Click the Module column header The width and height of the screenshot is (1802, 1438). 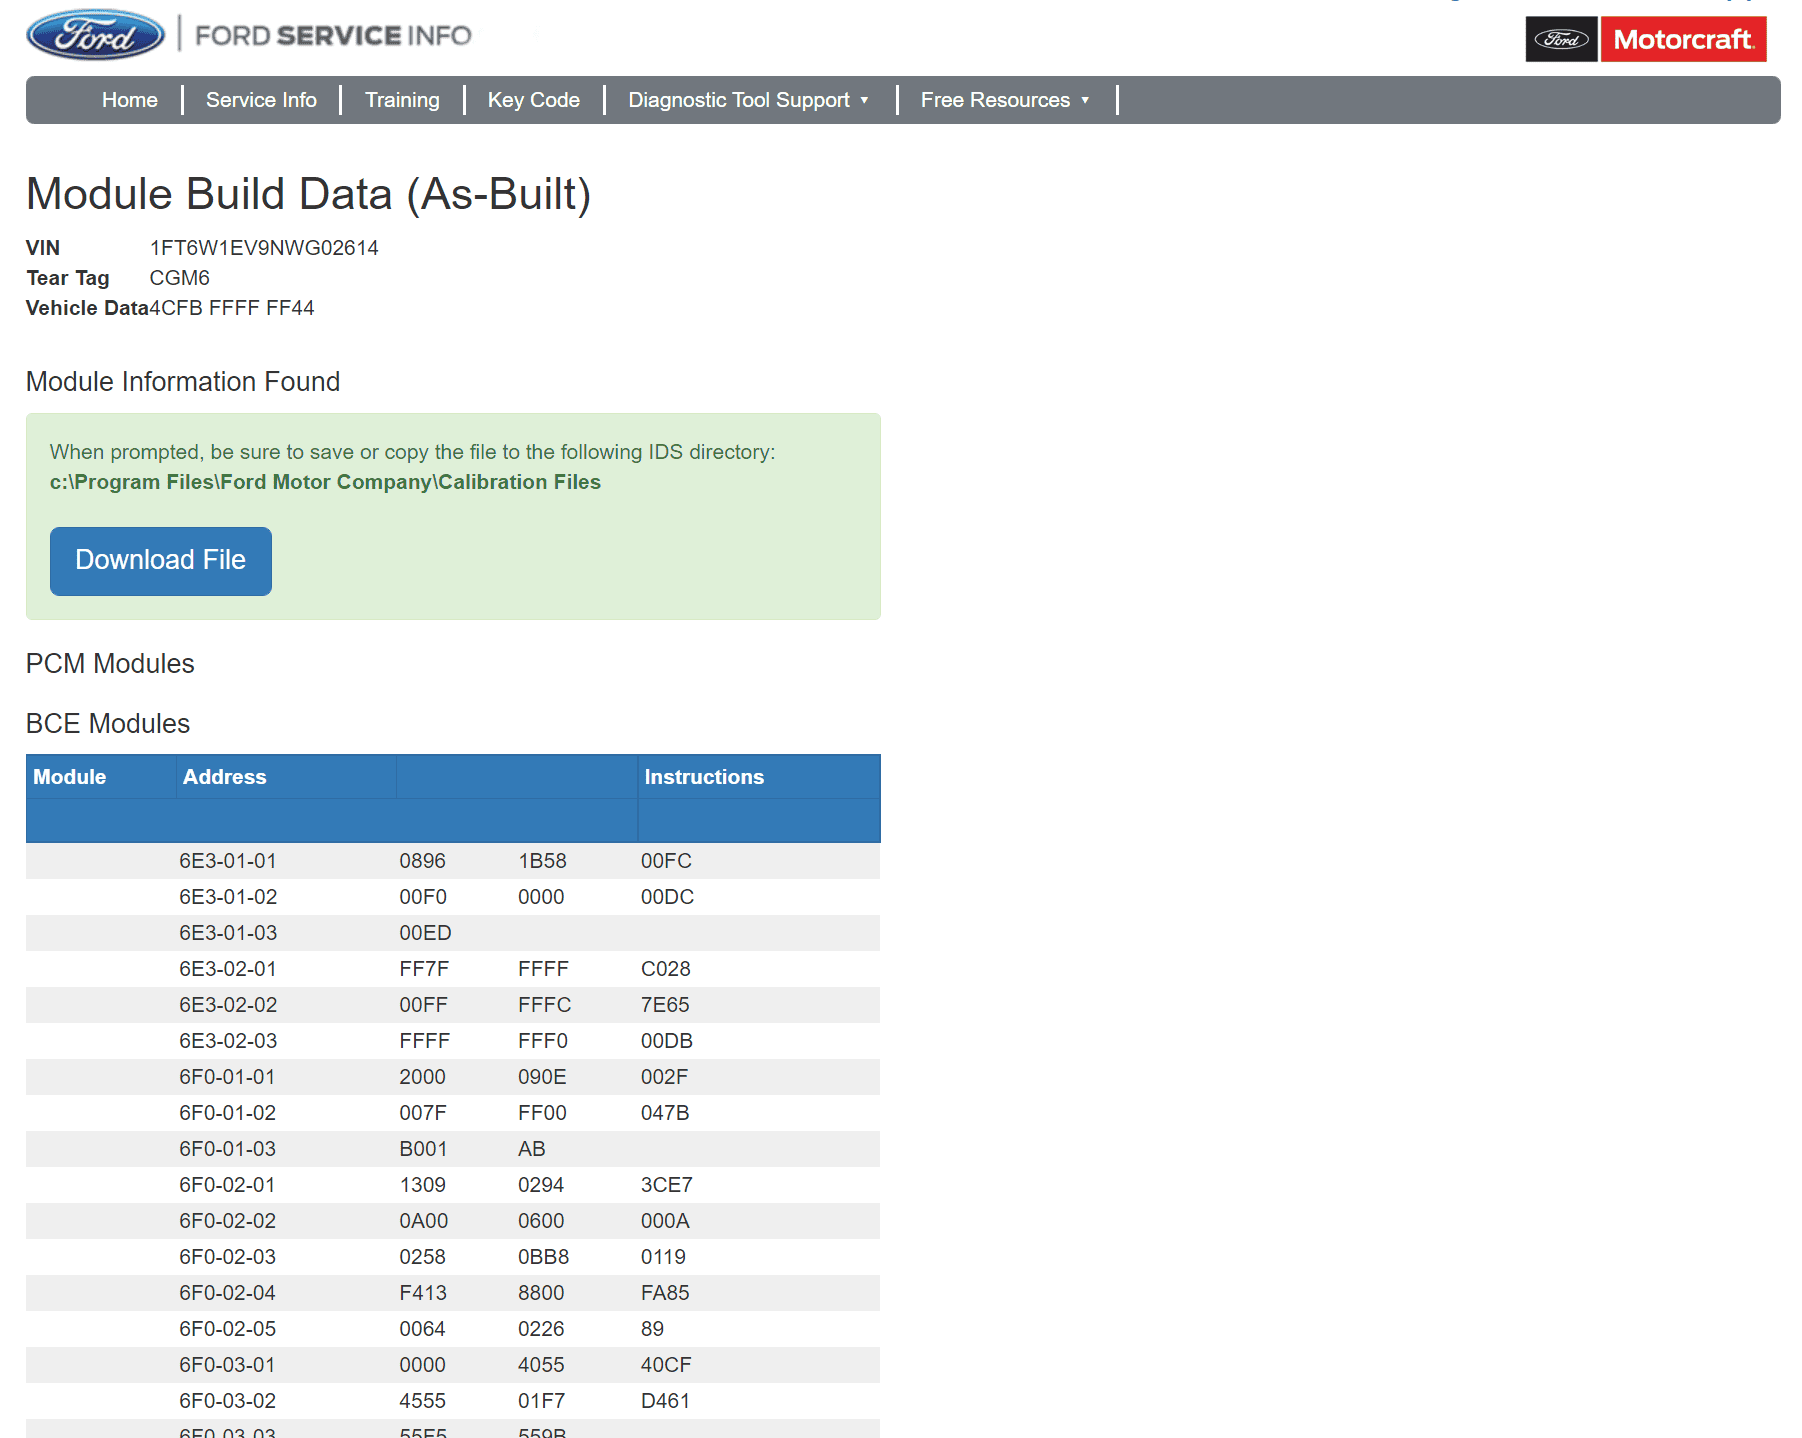pos(70,777)
